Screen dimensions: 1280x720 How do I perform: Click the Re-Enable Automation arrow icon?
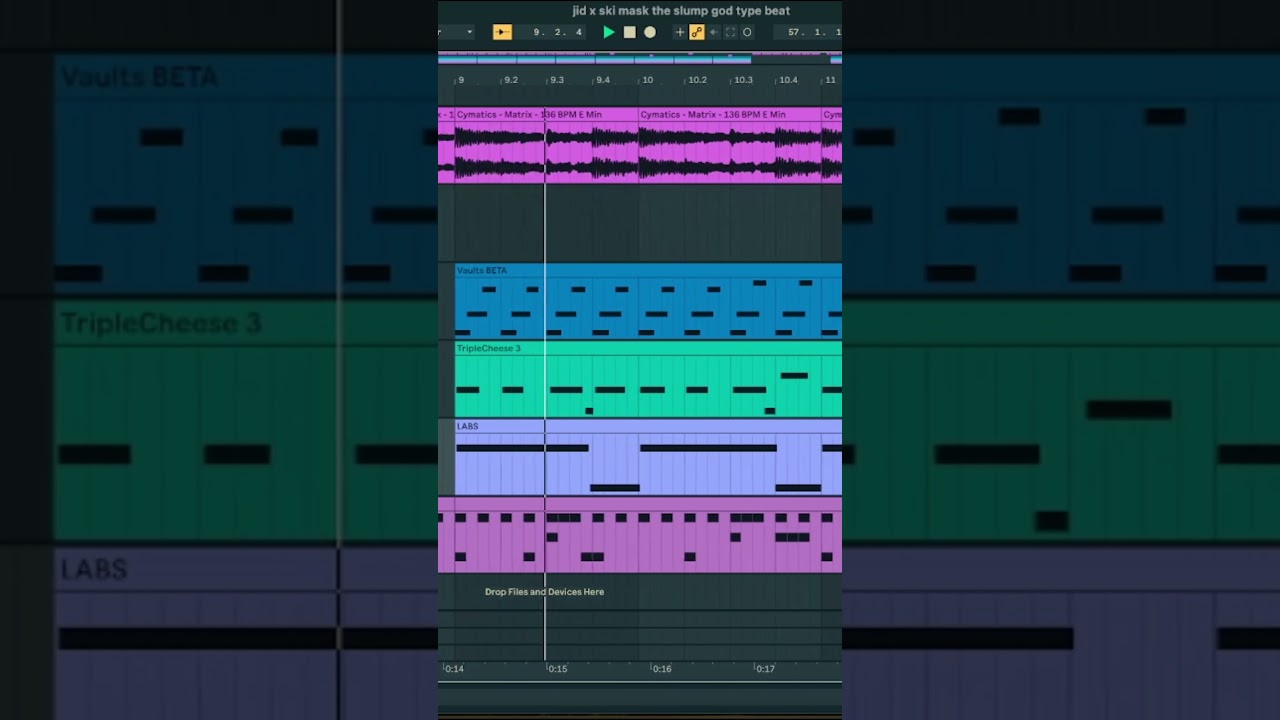pos(714,32)
